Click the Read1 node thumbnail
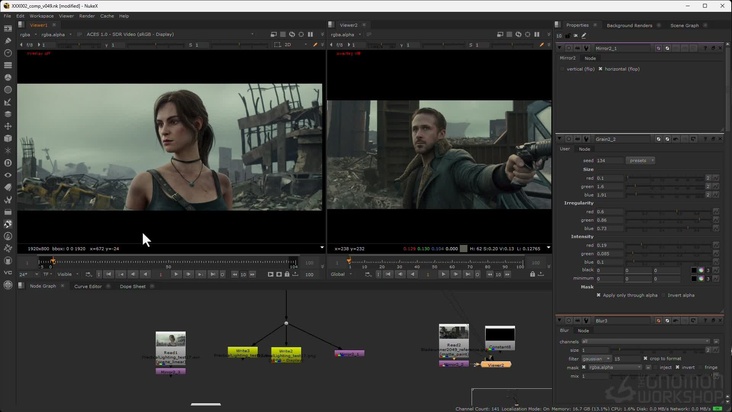Viewport: 732px width, 412px height. [x=170, y=341]
